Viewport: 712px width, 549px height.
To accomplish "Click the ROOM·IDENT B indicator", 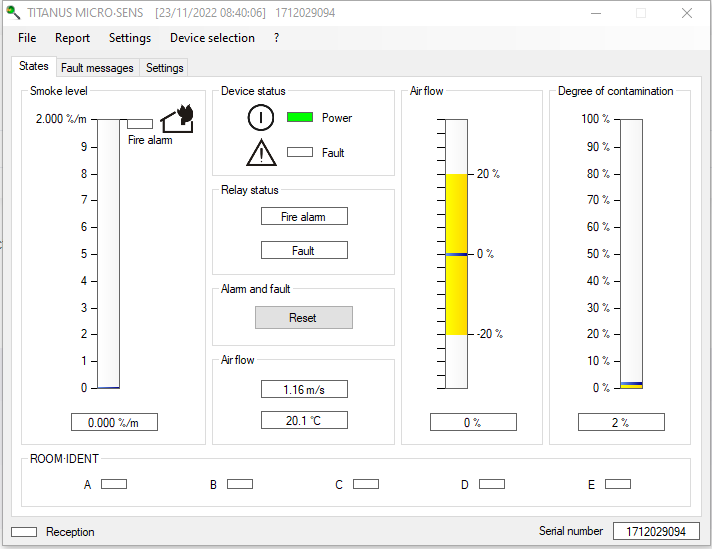I will pyautogui.click(x=240, y=484).
